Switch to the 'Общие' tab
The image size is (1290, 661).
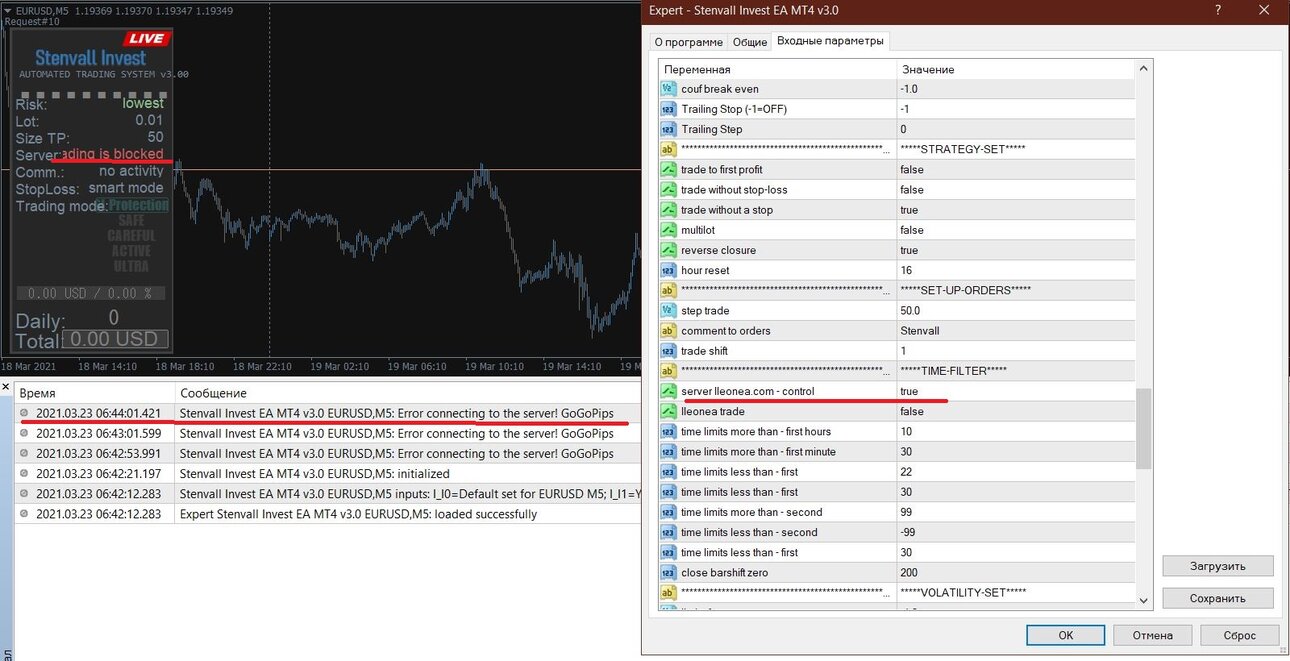pyautogui.click(x=750, y=42)
